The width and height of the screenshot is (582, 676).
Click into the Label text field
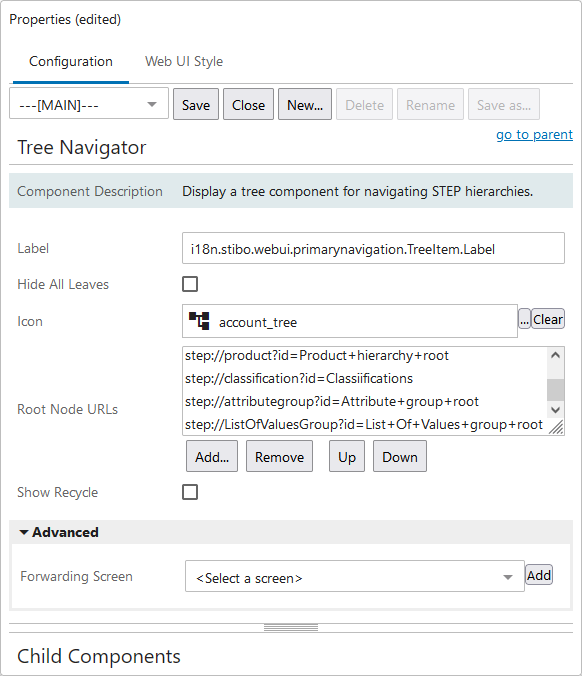(x=373, y=248)
